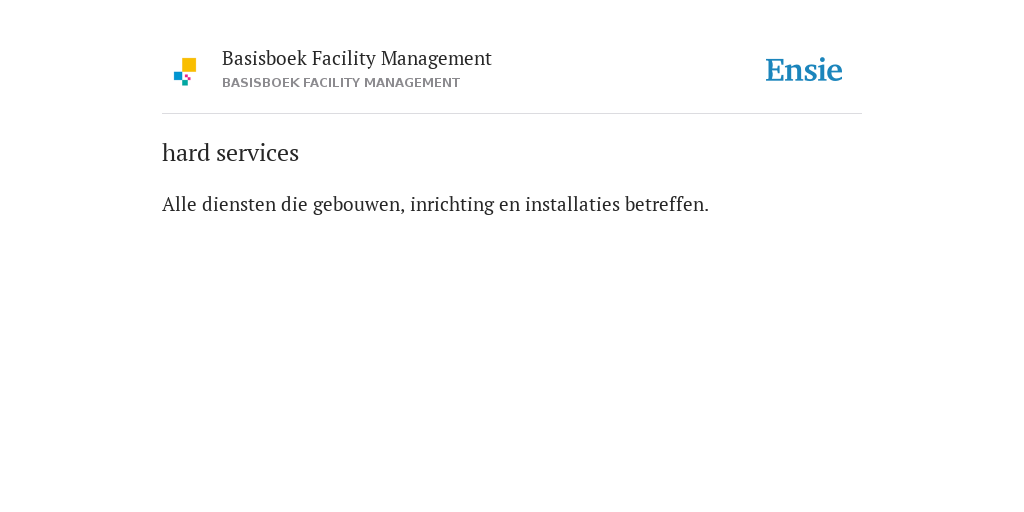This screenshot has height=512, width=1024.
Task: Click the word 'services' in the heading
Action: pyautogui.click(x=257, y=153)
